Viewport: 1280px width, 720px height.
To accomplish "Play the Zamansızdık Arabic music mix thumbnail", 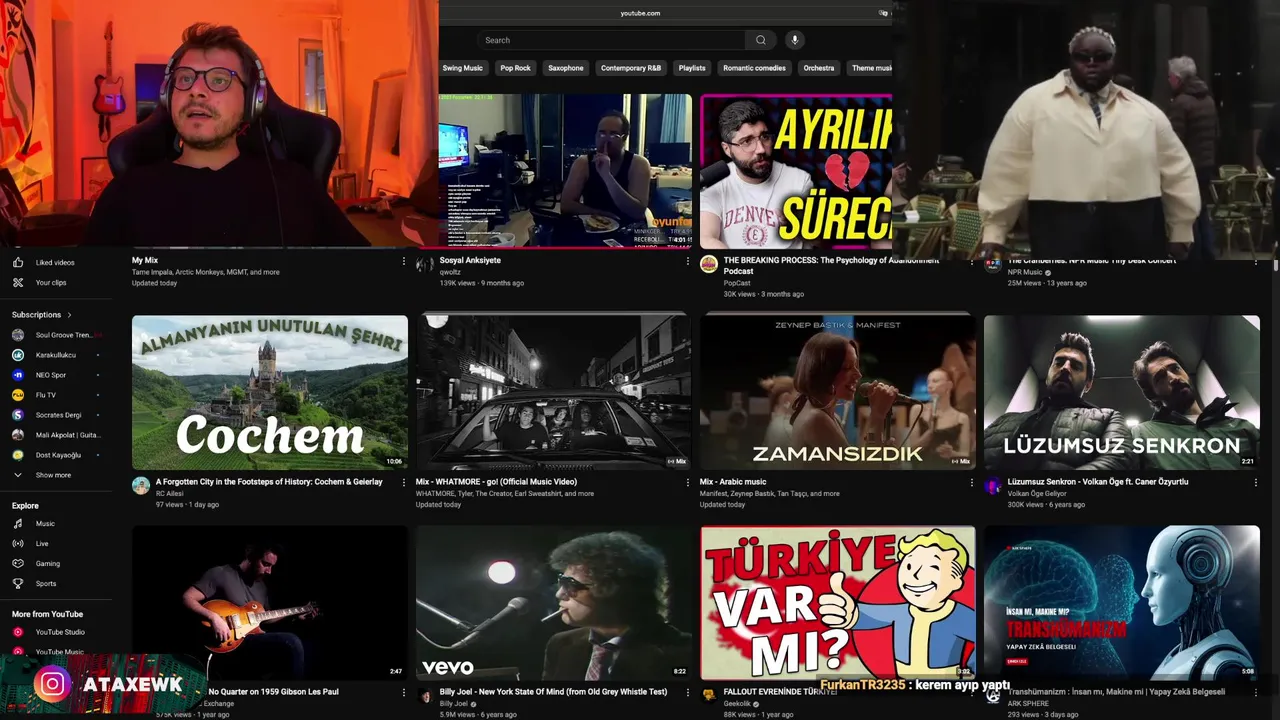I will 838,393.
